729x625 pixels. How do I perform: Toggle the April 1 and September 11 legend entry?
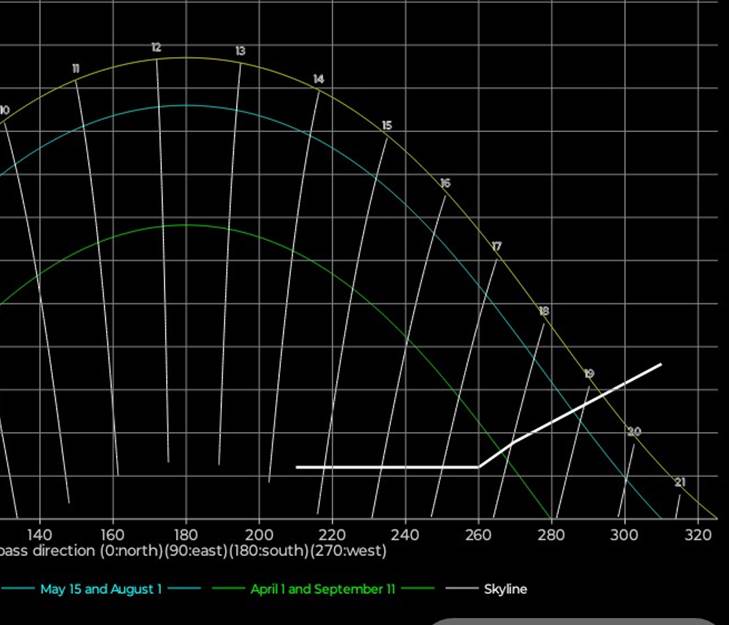tap(316, 589)
